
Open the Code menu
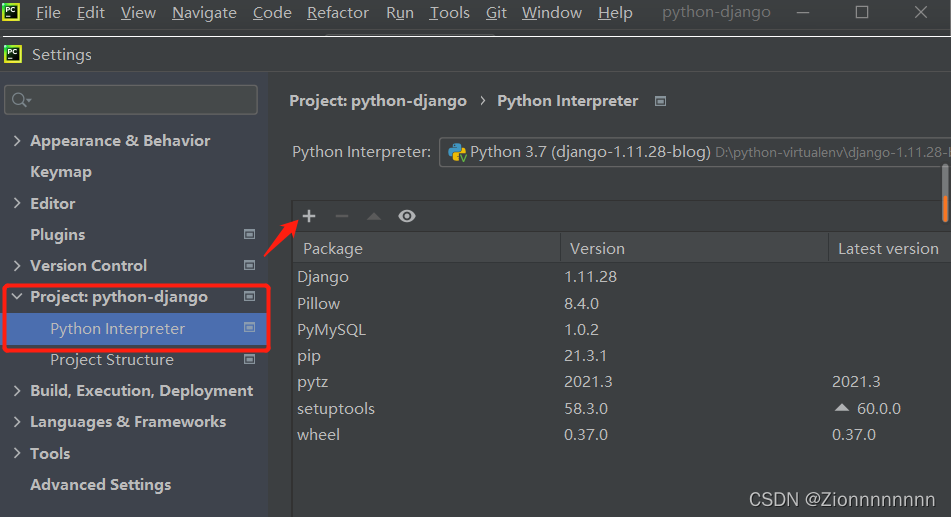click(x=272, y=13)
